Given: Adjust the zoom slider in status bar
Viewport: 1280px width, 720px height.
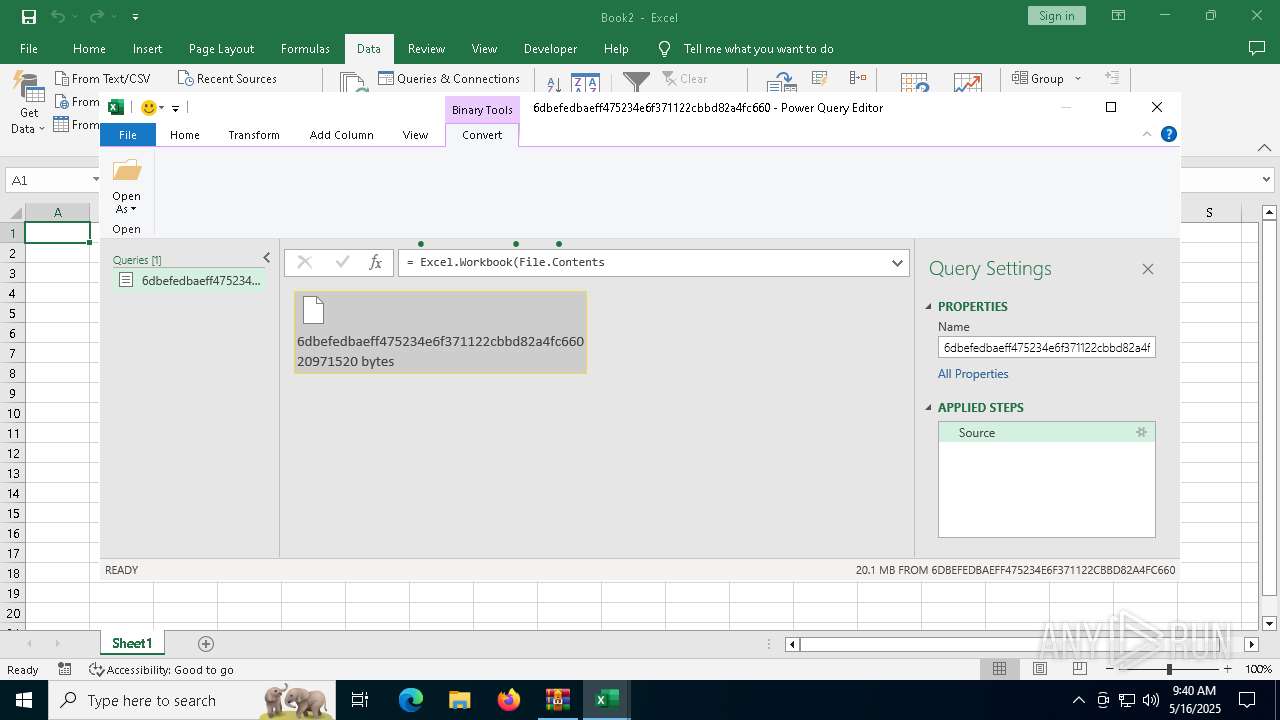Looking at the screenshot, I should pos(1169,669).
